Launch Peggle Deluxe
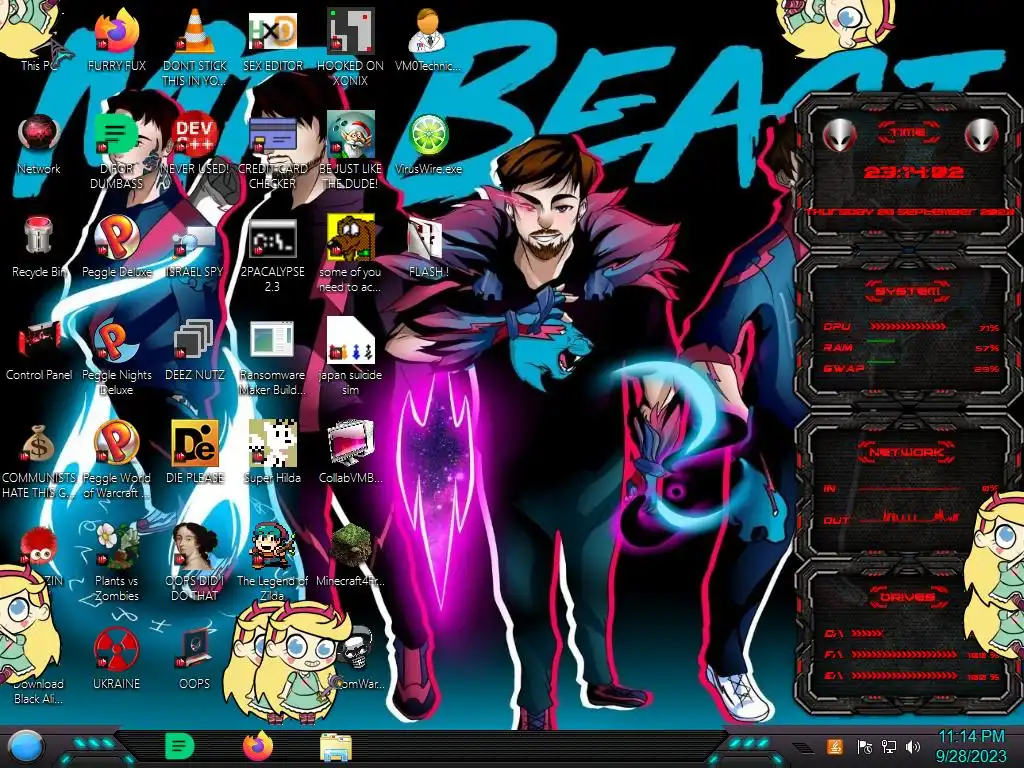The width and height of the screenshot is (1024, 768). coord(116,247)
